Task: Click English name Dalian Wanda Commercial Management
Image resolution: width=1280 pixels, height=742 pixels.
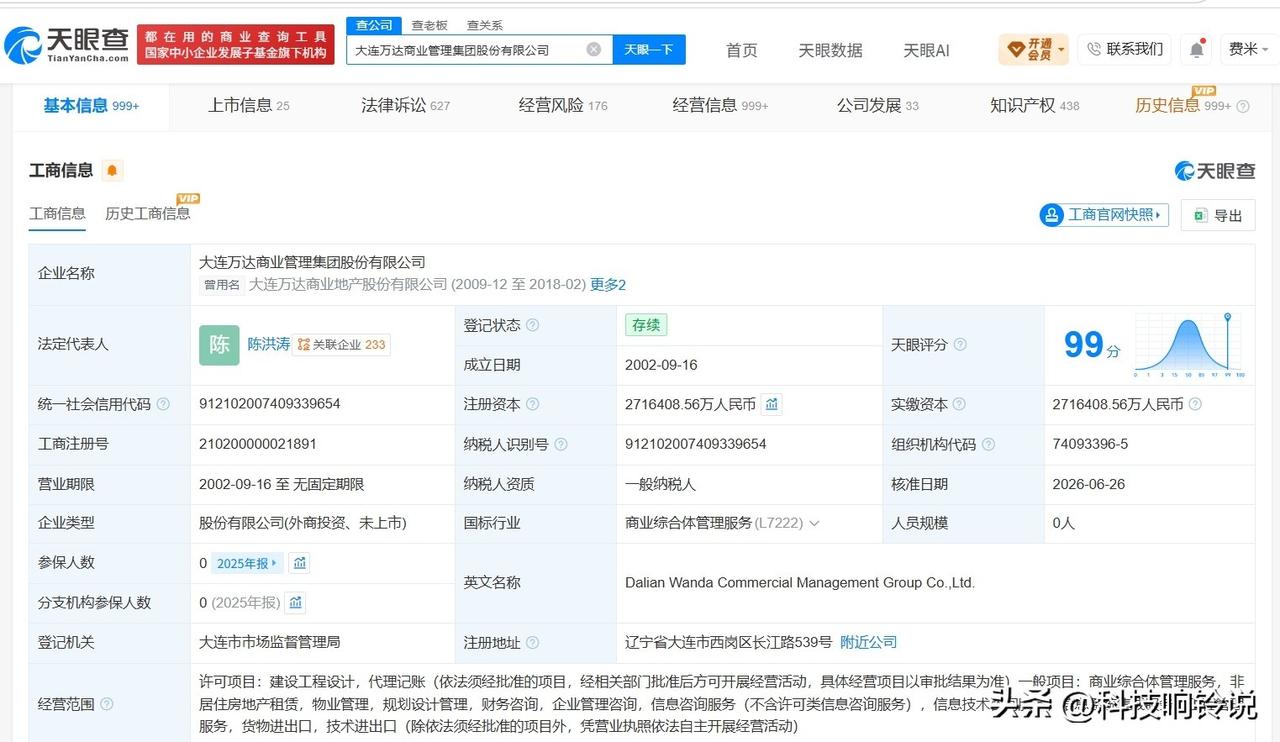Action: tap(800, 583)
